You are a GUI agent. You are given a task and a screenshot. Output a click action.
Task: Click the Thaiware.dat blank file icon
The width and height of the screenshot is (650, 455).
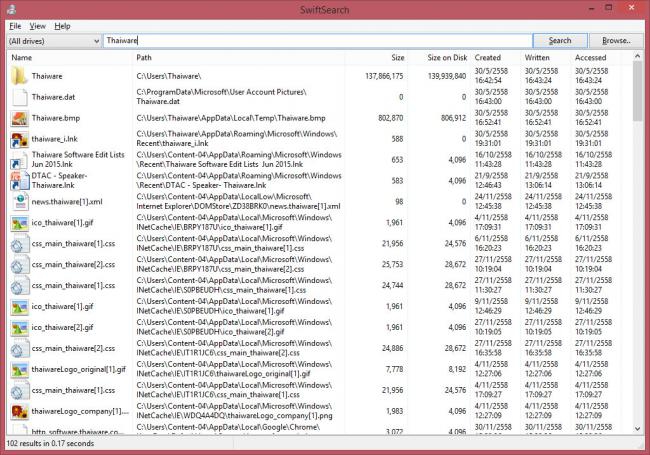(19, 97)
